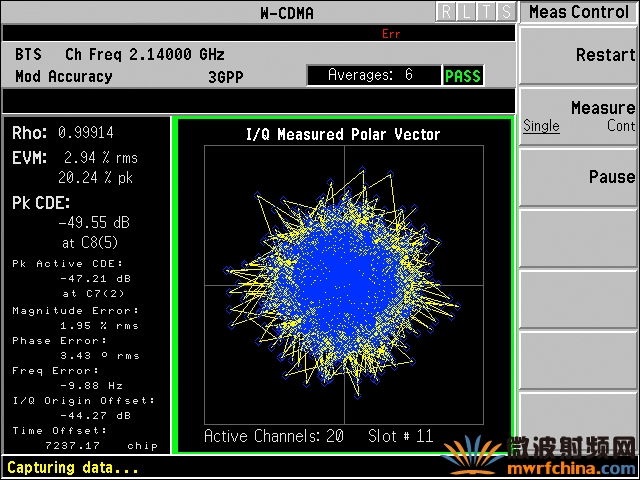Click the S status indicator

pos(506,12)
